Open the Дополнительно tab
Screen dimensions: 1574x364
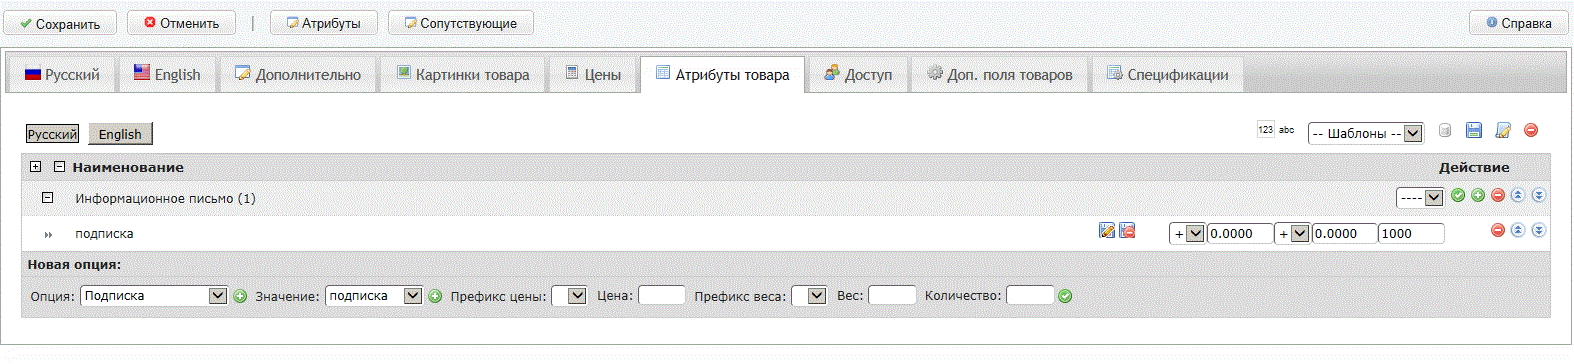click(298, 74)
